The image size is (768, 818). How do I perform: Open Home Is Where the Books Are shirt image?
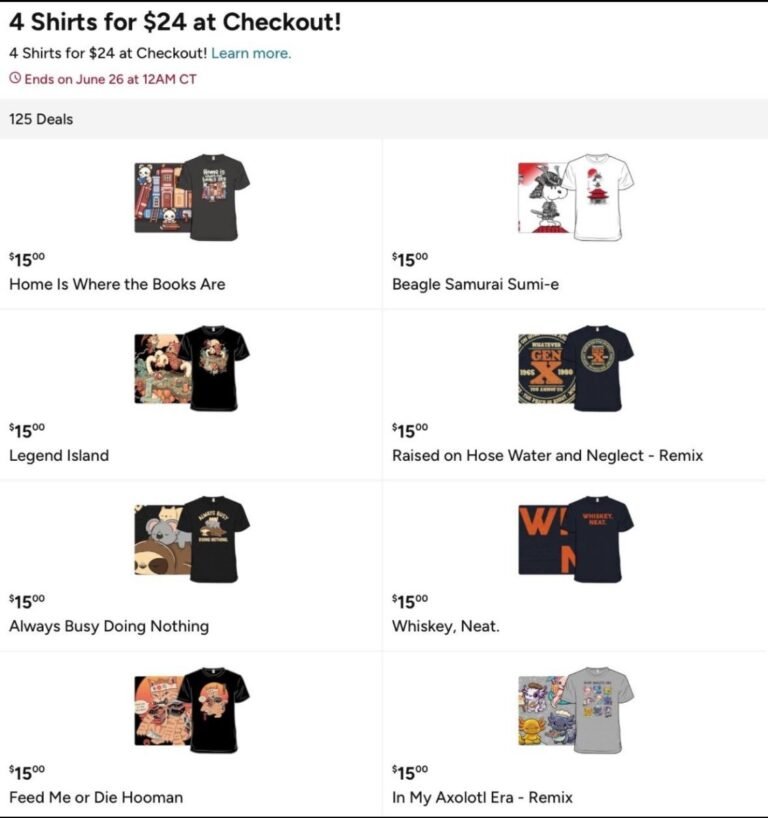[192, 197]
